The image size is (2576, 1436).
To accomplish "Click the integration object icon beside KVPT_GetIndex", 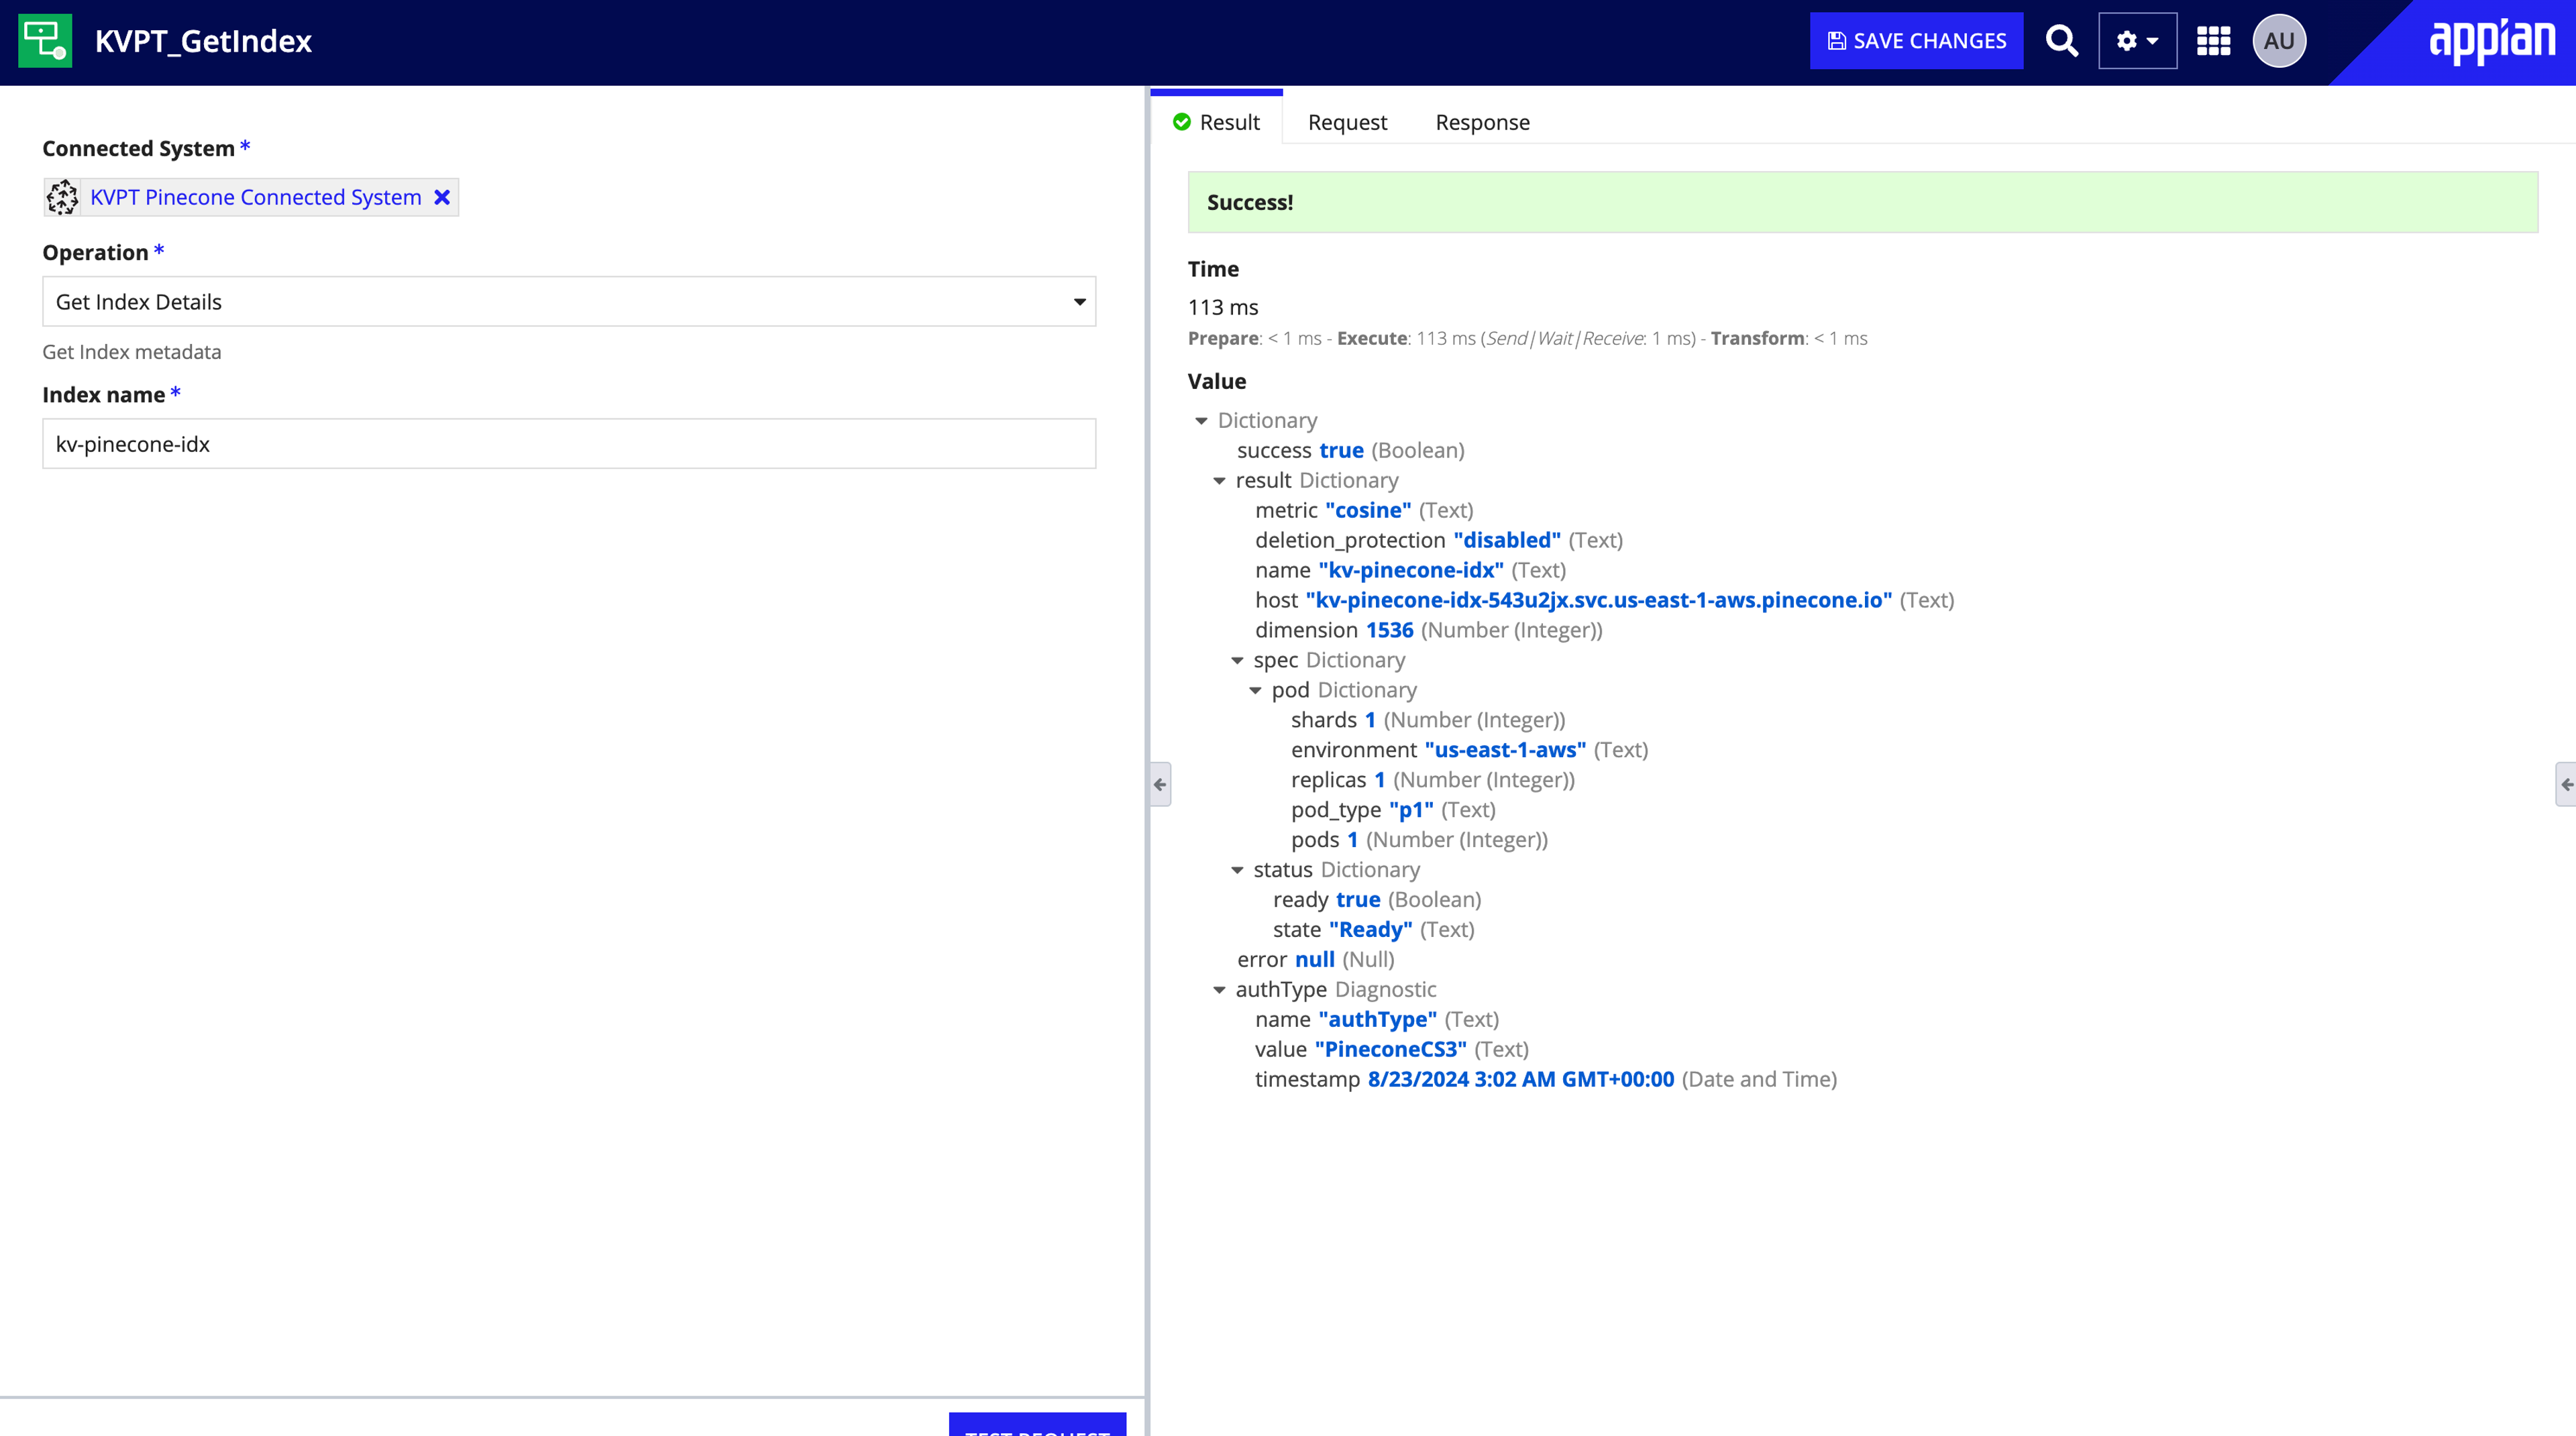I will (45, 41).
